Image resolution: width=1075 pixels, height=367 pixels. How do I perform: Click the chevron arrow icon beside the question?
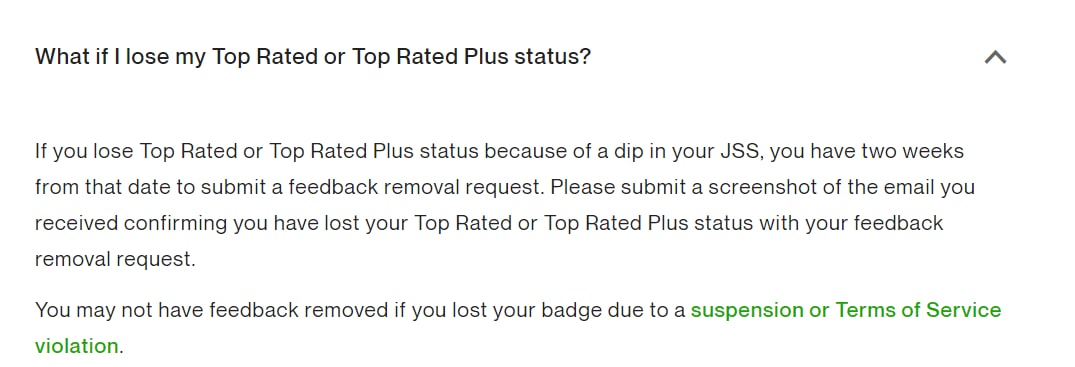click(x=995, y=57)
